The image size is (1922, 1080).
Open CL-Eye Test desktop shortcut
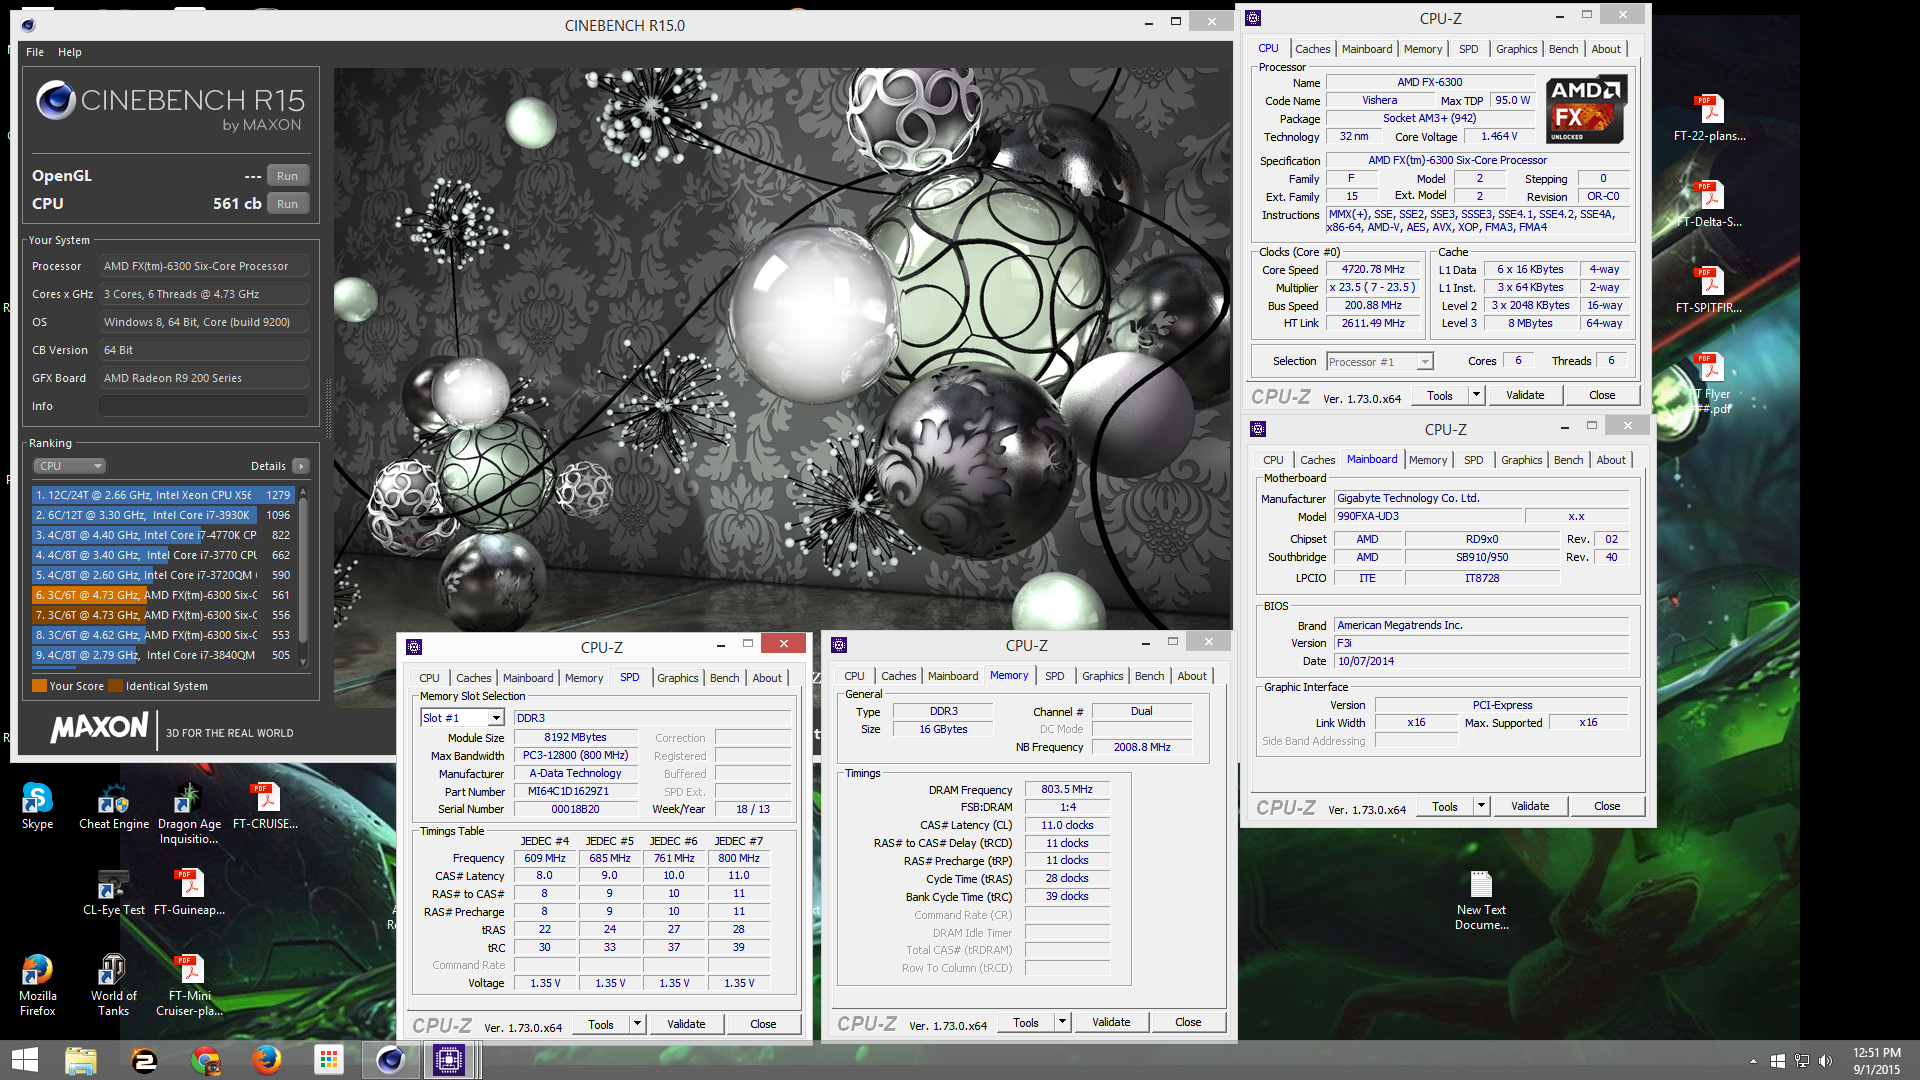point(114,892)
